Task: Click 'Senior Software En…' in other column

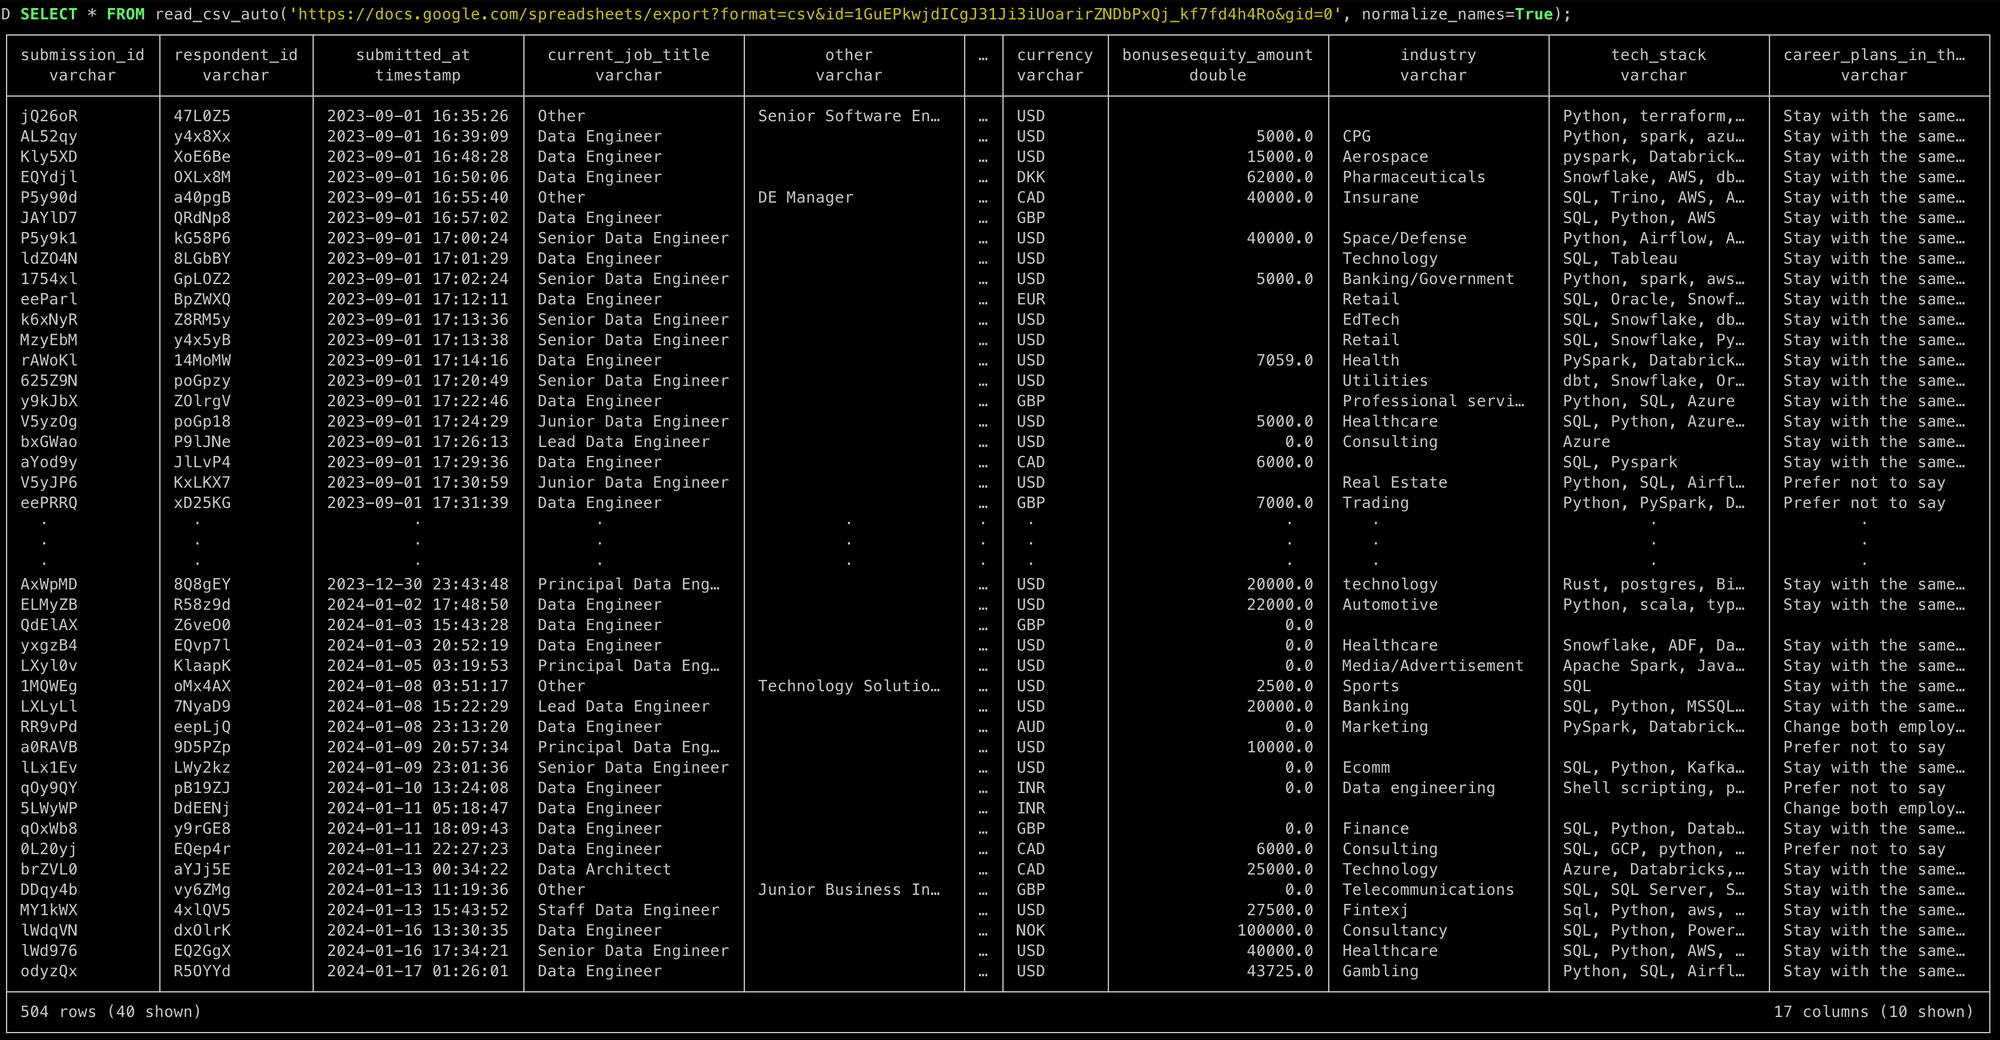Action: (849, 116)
